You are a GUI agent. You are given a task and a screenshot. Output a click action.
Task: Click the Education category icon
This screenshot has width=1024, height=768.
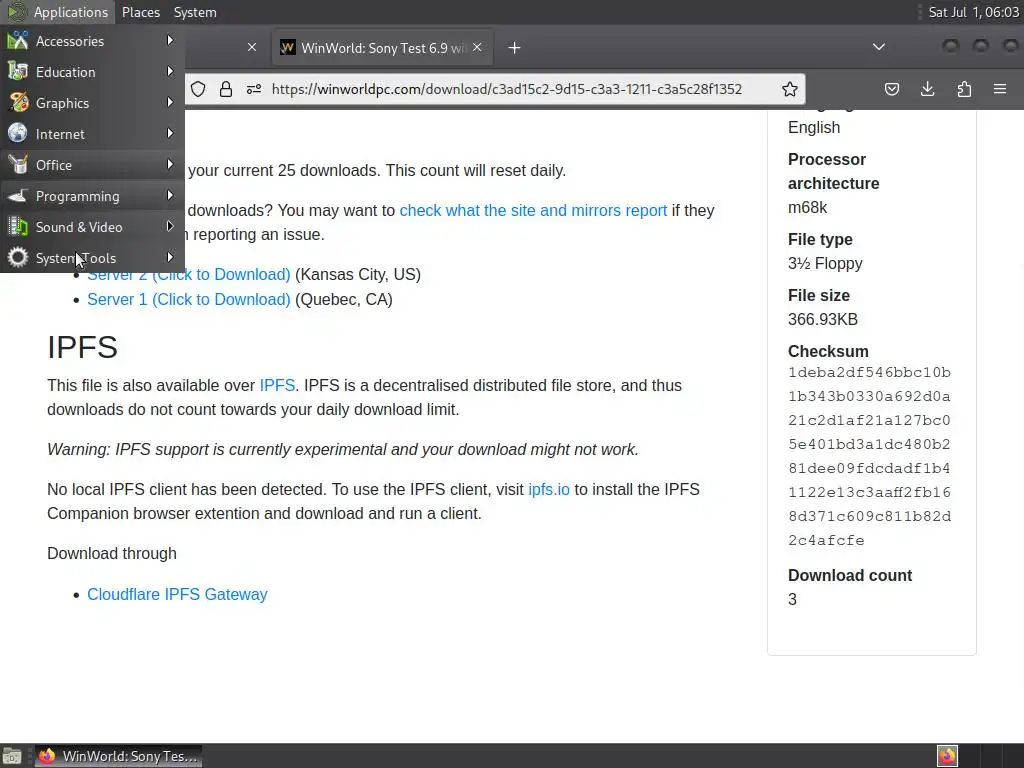point(18,72)
